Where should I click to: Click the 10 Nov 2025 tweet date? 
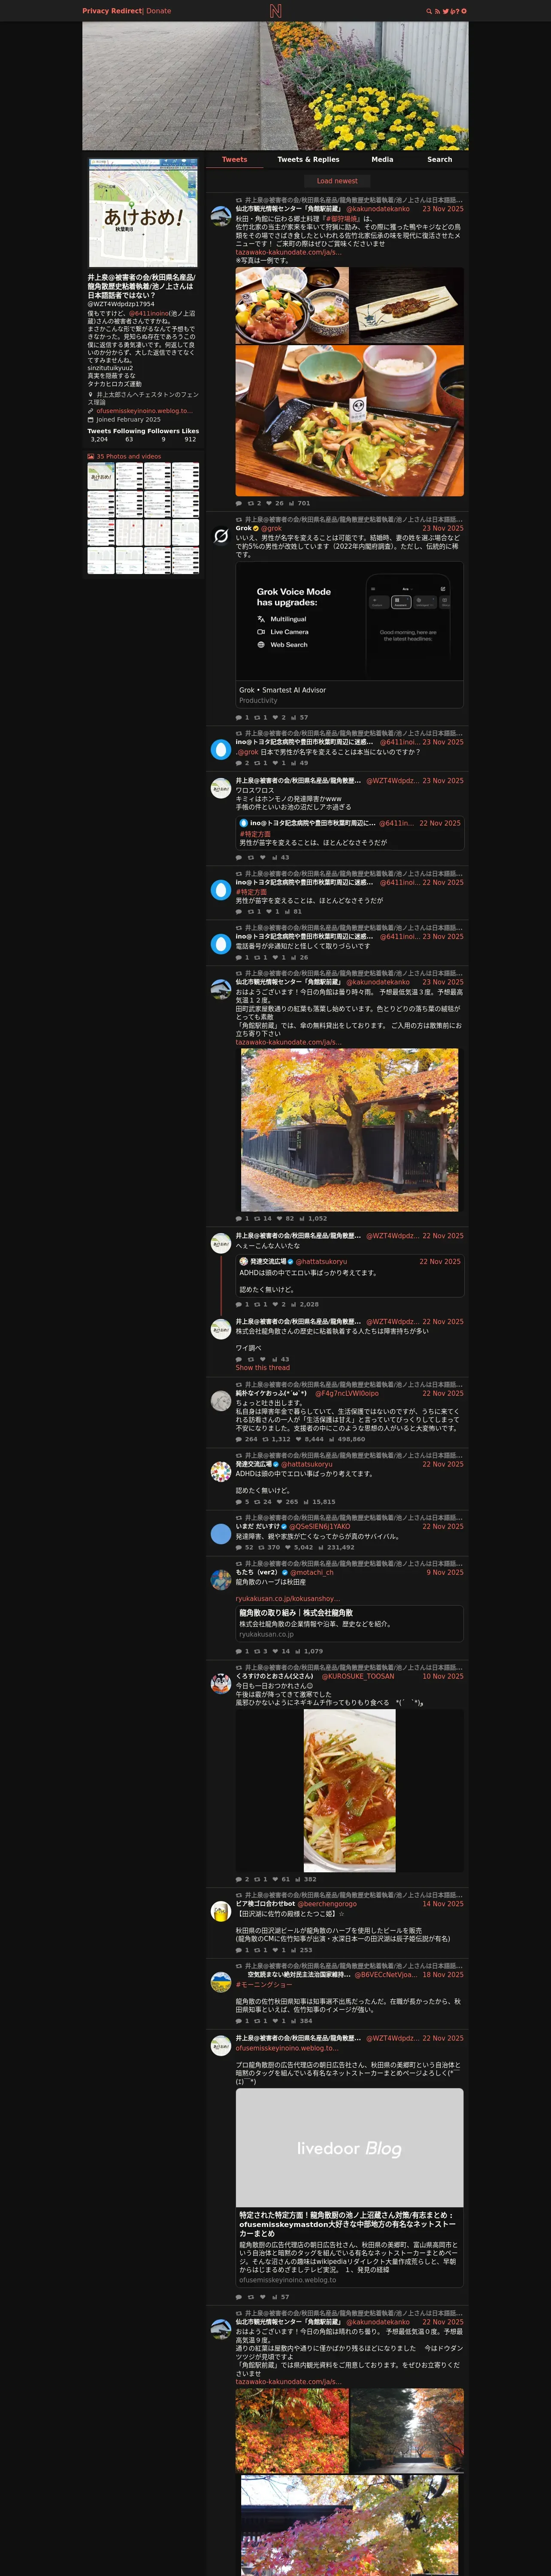(443, 1676)
